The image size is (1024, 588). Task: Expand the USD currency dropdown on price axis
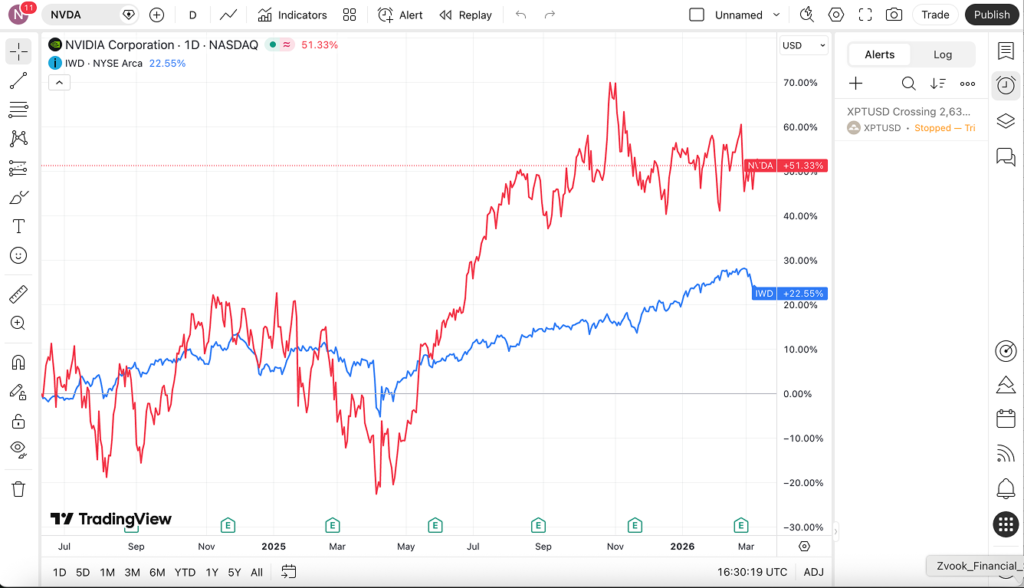[803, 45]
